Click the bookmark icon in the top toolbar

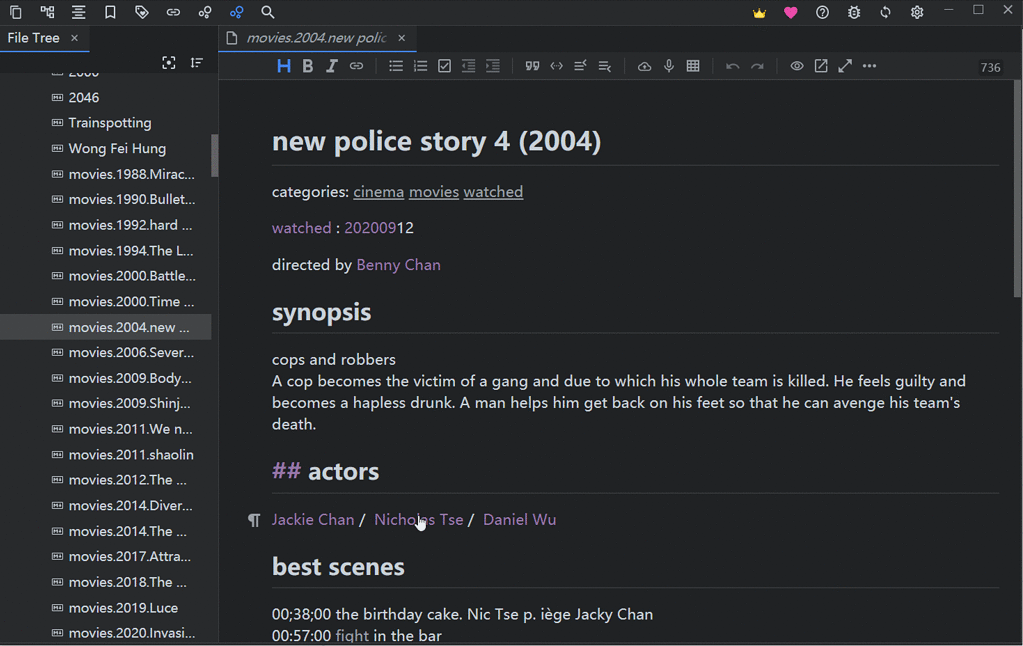[110, 12]
